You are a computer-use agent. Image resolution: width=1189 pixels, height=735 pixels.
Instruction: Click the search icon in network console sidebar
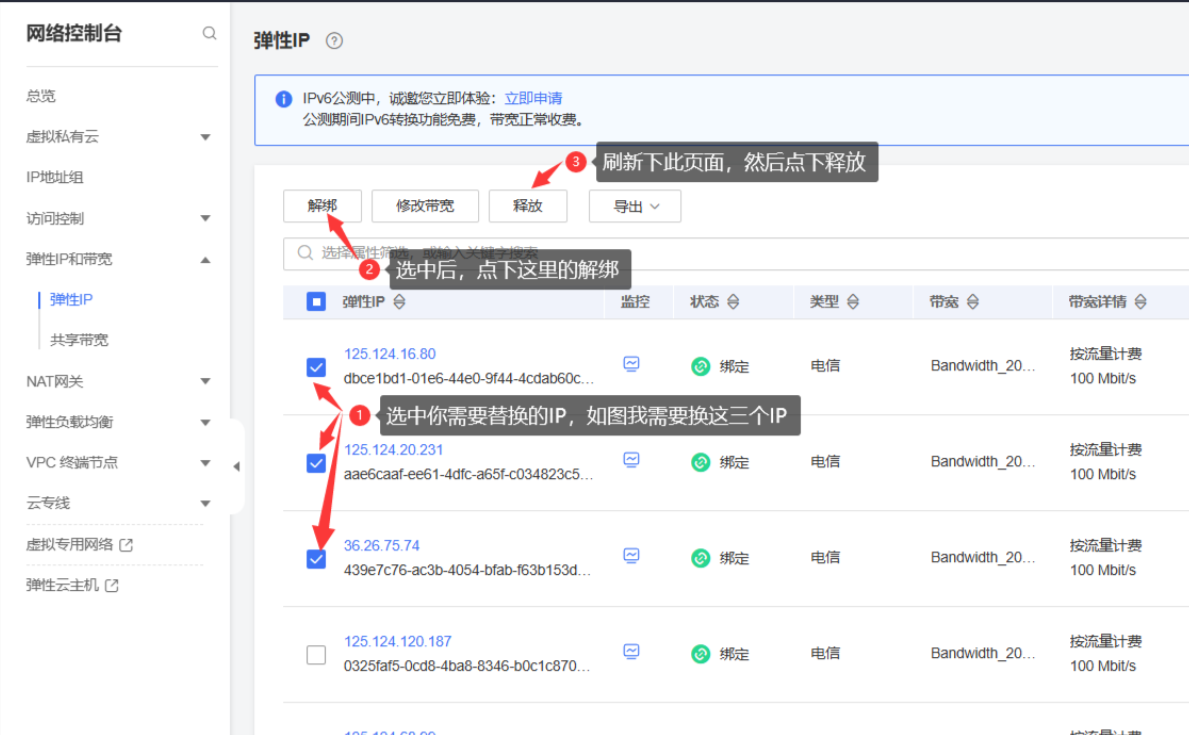tap(209, 33)
